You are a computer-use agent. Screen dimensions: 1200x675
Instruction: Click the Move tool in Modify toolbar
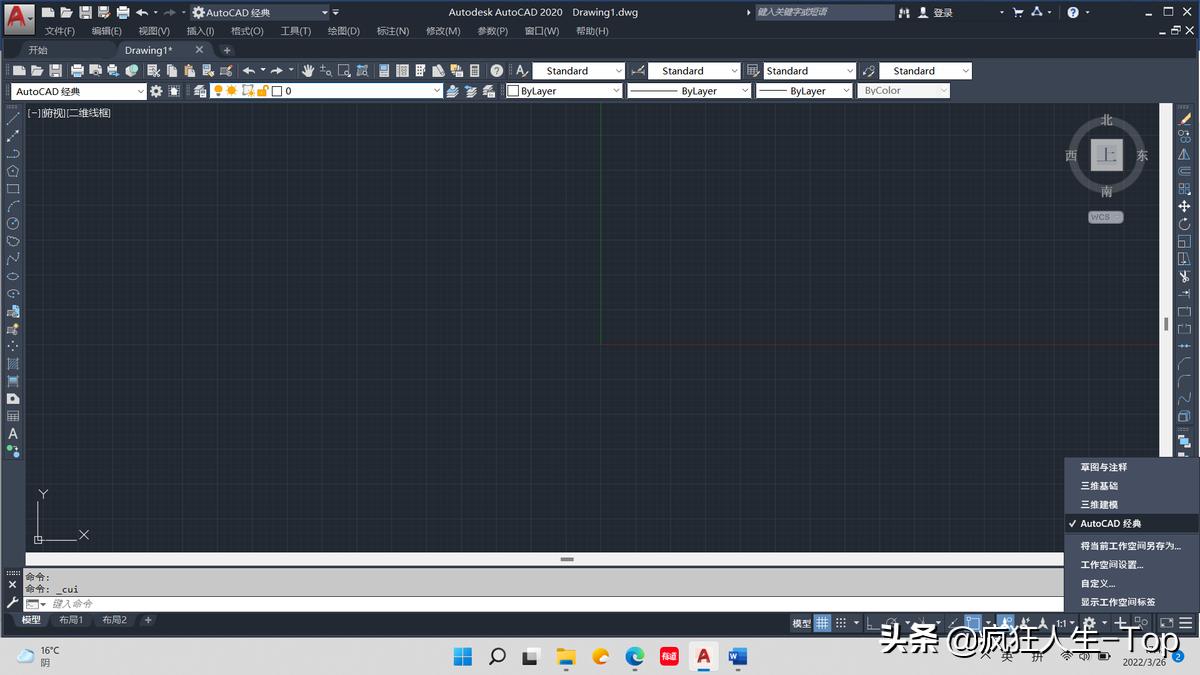pyautogui.click(x=1184, y=206)
